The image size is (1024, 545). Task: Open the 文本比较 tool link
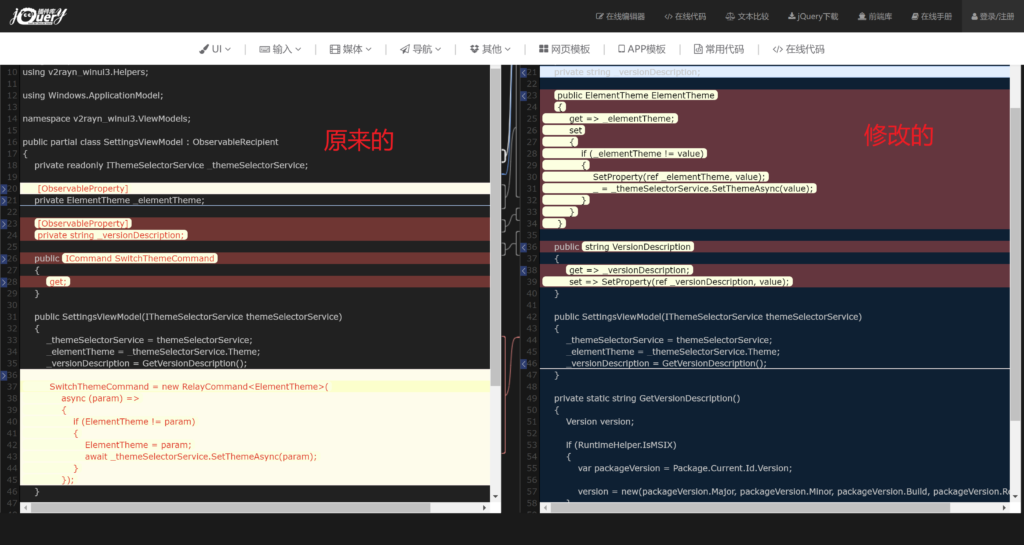click(747, 16)
